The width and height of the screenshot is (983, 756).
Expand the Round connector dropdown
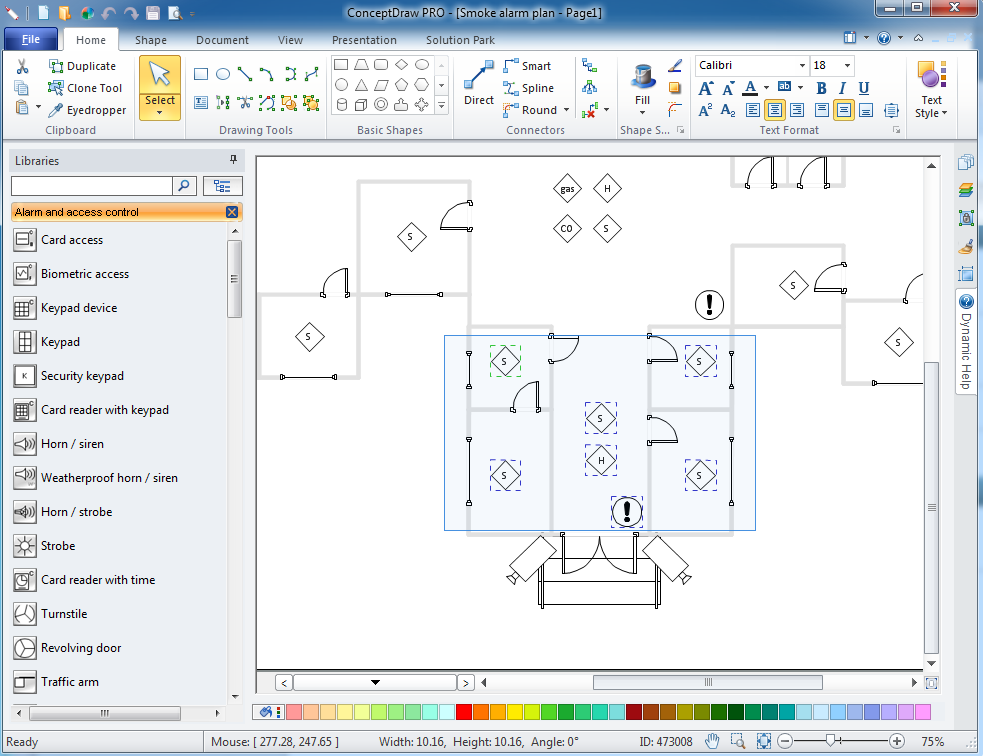[566, 110]
